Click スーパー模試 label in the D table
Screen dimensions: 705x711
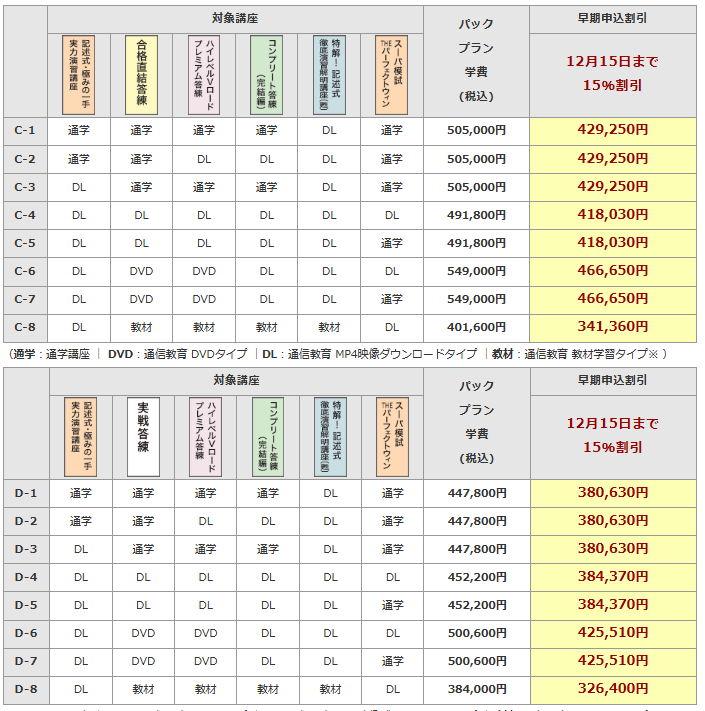pos(393,437)
